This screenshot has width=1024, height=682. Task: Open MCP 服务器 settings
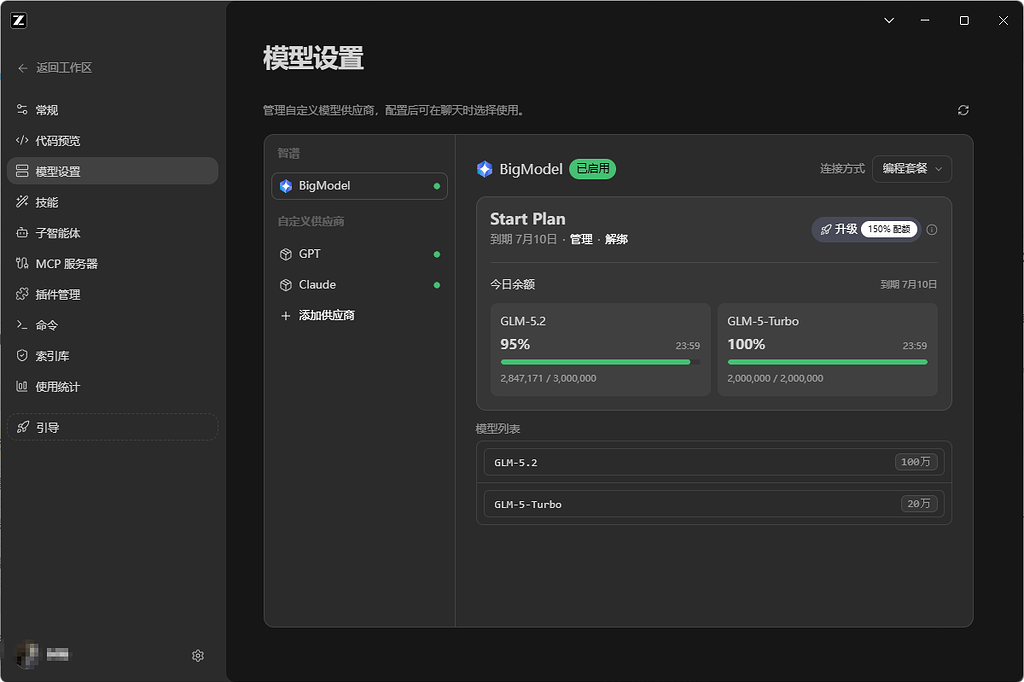tap(112, 263)
